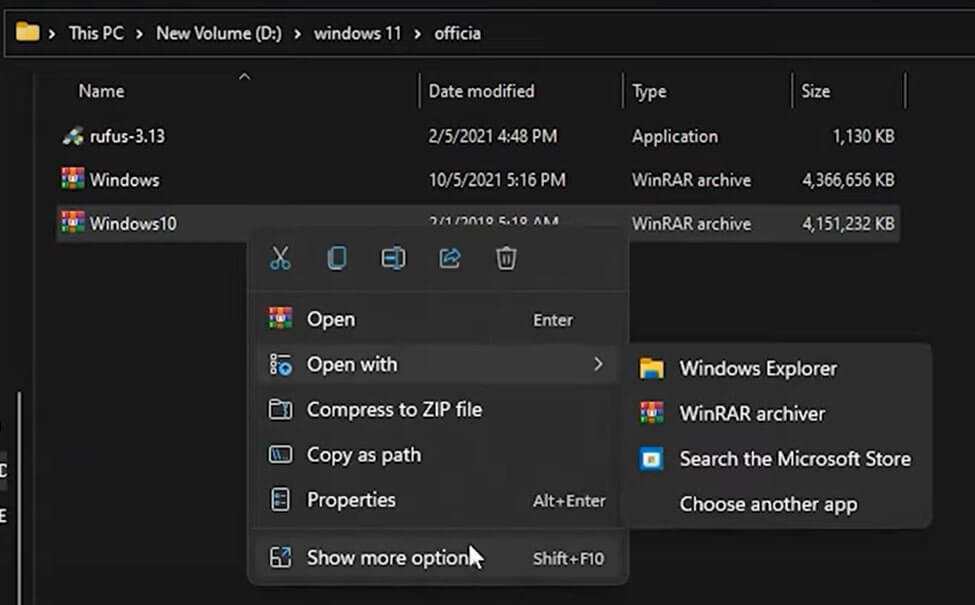Click WinRAR archive type in Windows10 row
This screenshot has height=605, width=975.
[691, 223]
